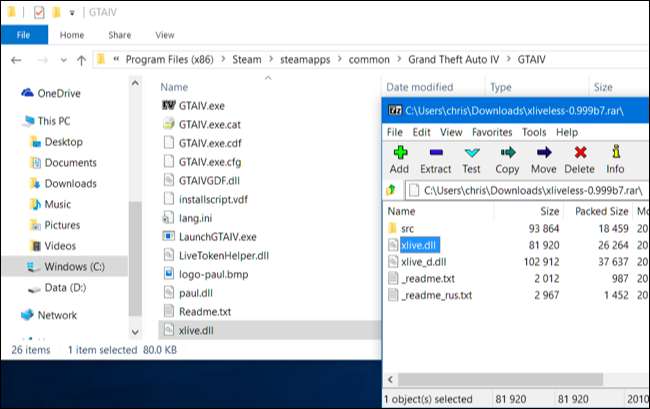The height and width of the screenshot is (409, 650).
Task: Select Windows (C:) in navigation pane
Action: pos(73,267)
